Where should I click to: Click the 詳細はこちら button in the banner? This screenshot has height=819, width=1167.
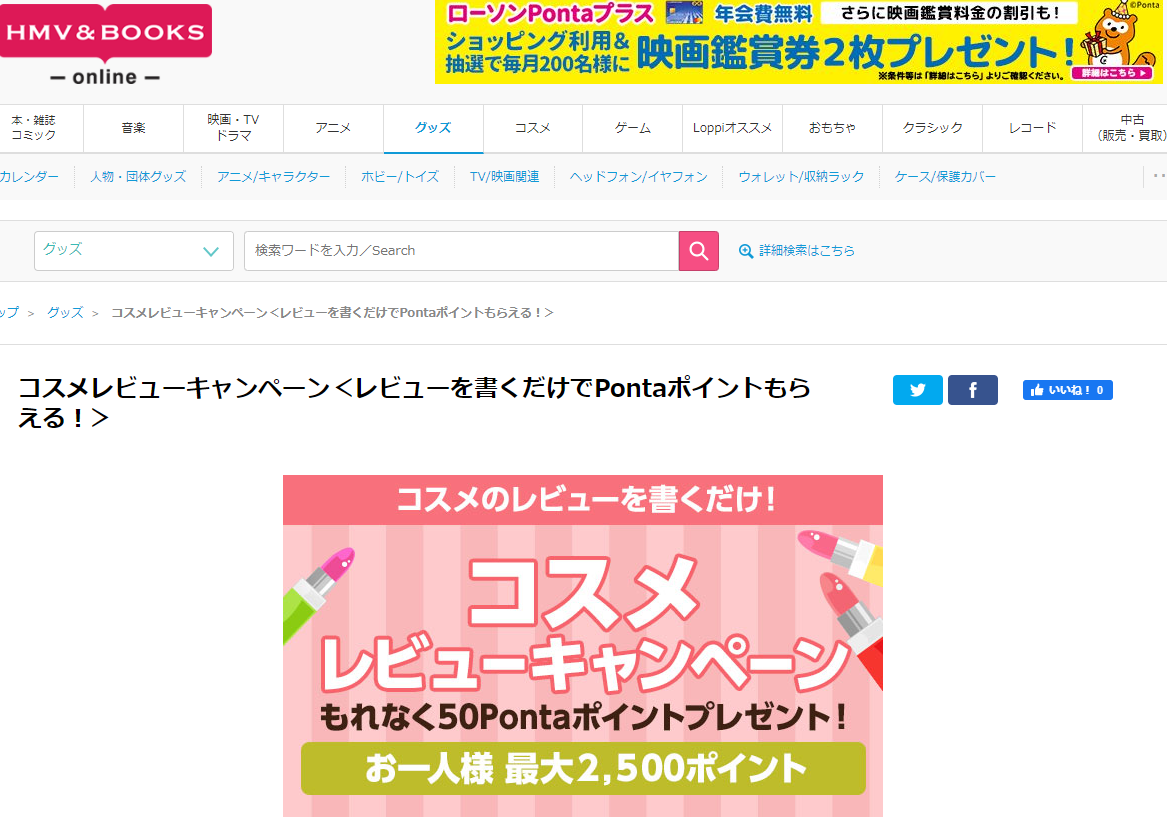click(x=1113, y=73)
